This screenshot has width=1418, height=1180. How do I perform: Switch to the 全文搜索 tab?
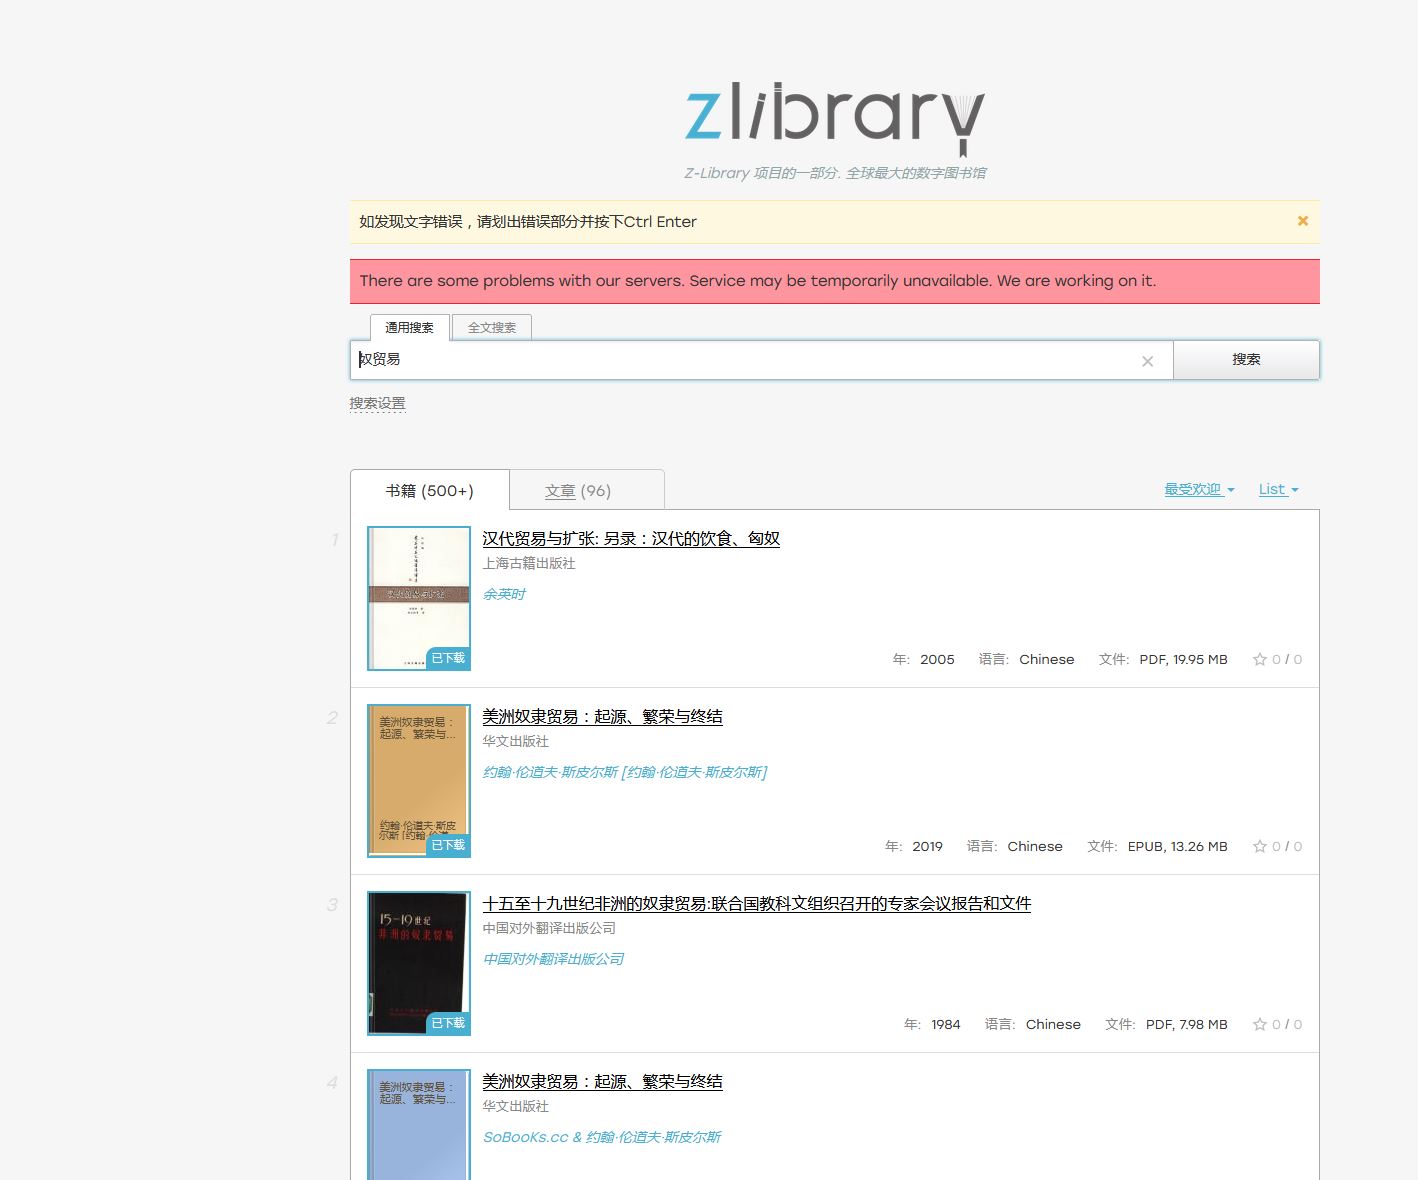(492, 327)
